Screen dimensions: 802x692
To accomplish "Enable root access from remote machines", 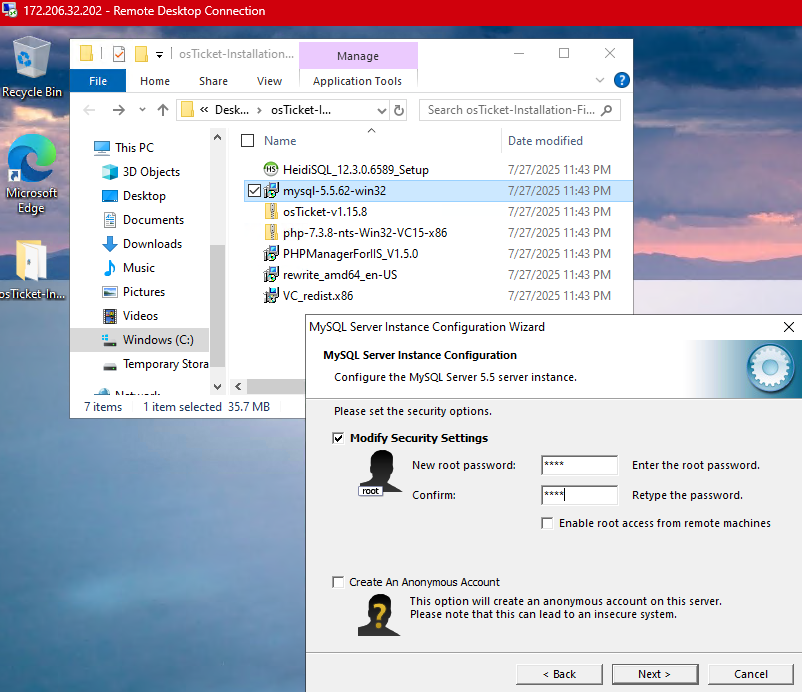I will point(547,523).
